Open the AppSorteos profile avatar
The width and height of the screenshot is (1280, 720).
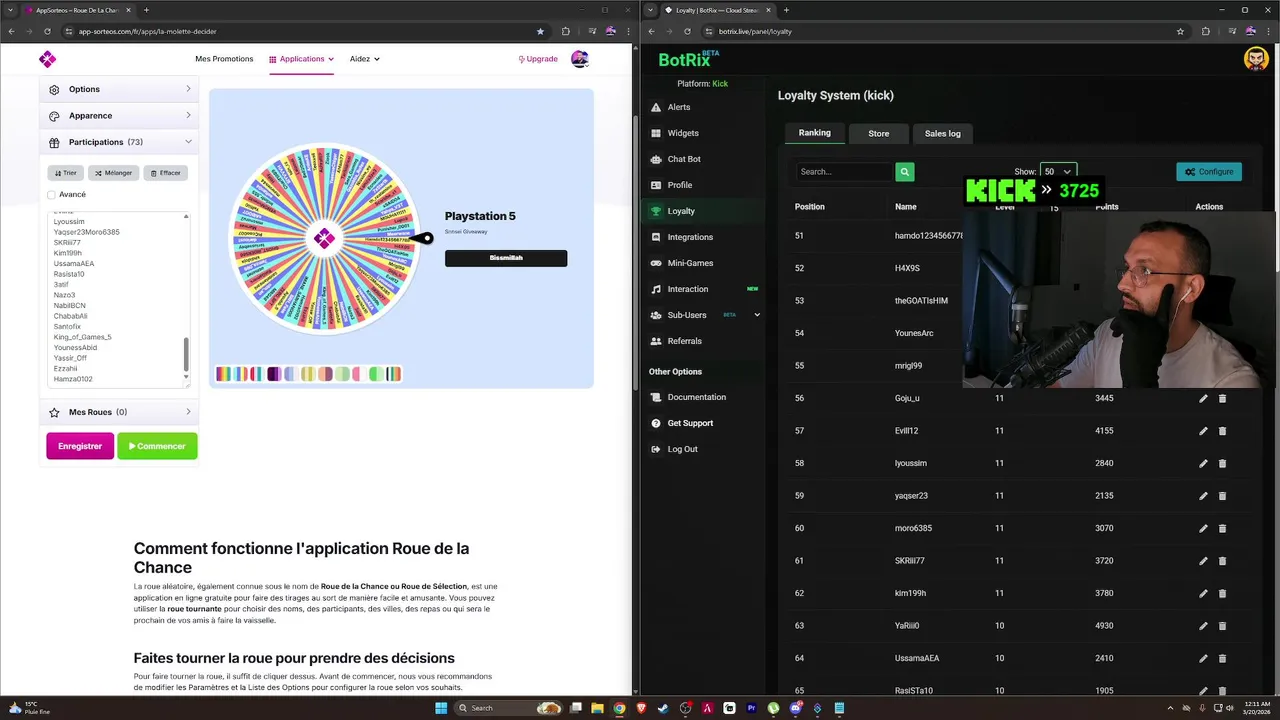click(579, 59)
